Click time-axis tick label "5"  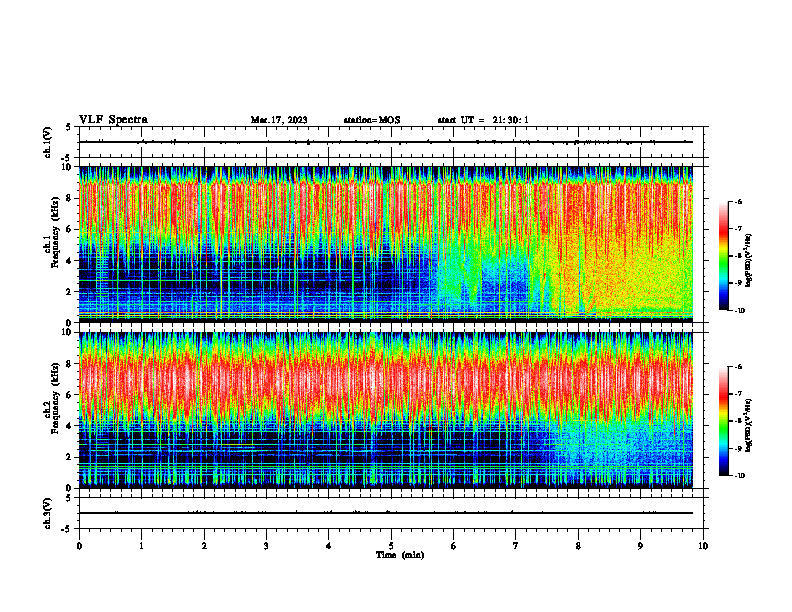pyautogui.click(x=391, y=546)
